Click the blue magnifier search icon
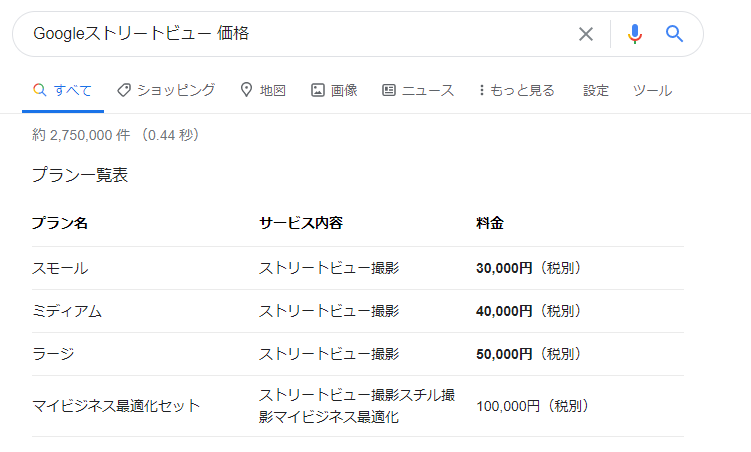The height and width of the screenshot is (452, 751). point(674,34)
